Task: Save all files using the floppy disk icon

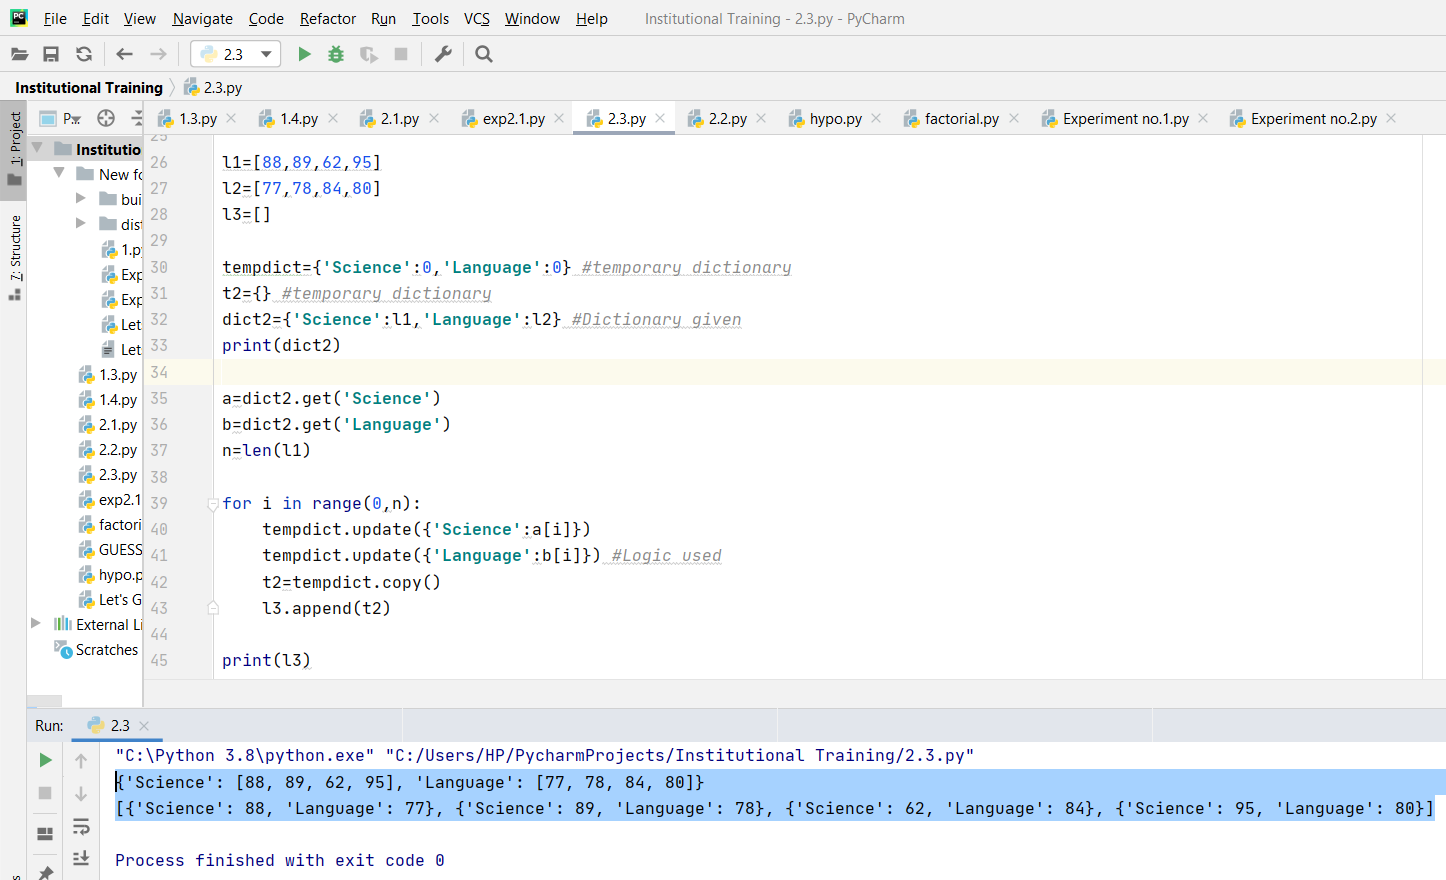Action: (x=51, y=54)
